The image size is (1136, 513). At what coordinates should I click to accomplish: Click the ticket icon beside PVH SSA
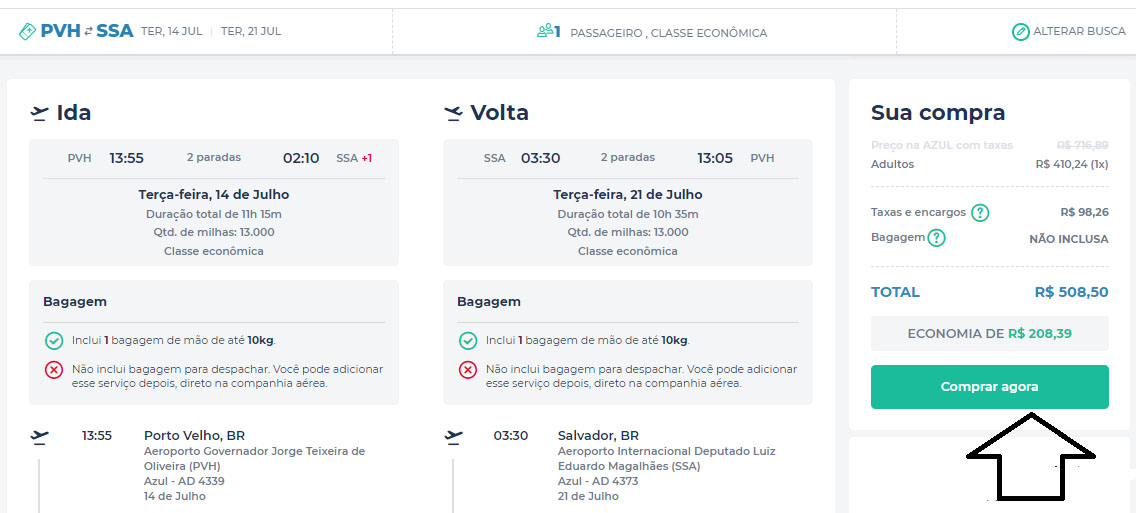(27, 31)
